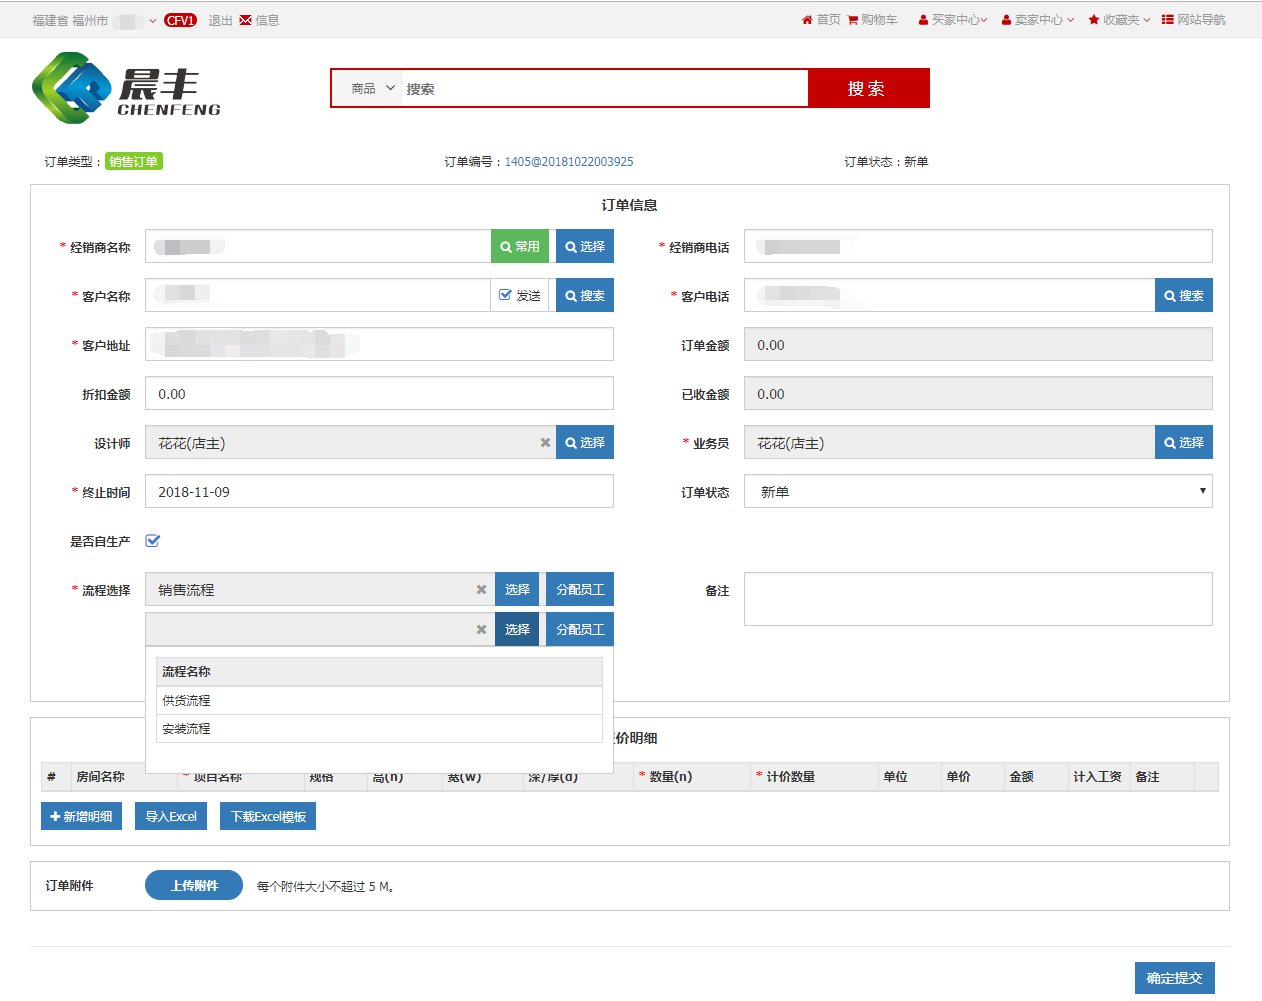Click the 确定提交 button
This screenshot has width=1262, height=1001.
[x=1174, y=978]
